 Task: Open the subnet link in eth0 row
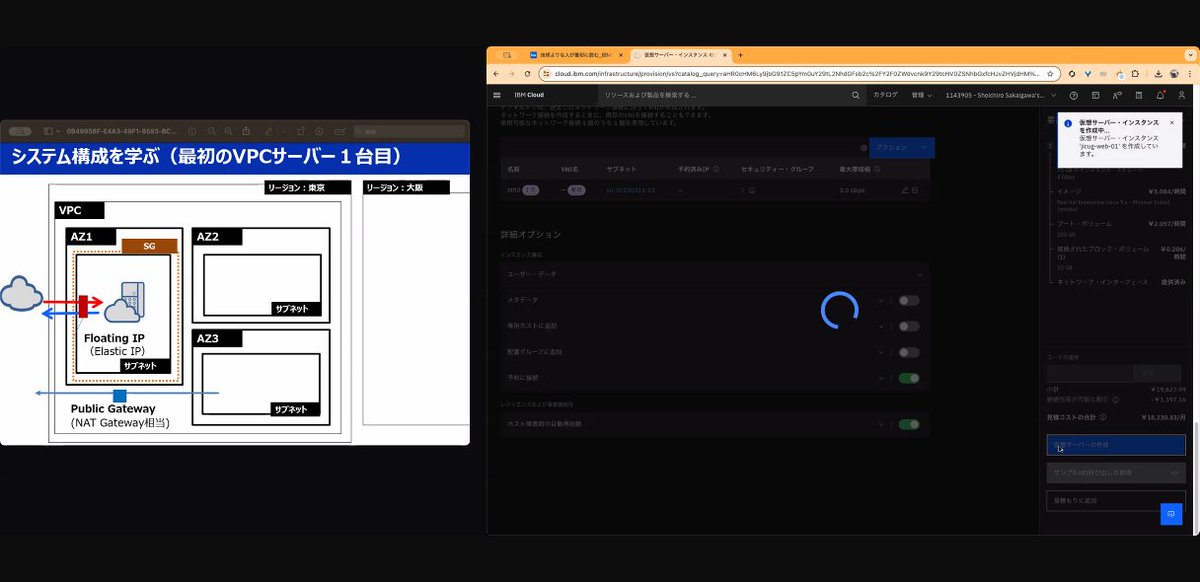pos(630,189)
